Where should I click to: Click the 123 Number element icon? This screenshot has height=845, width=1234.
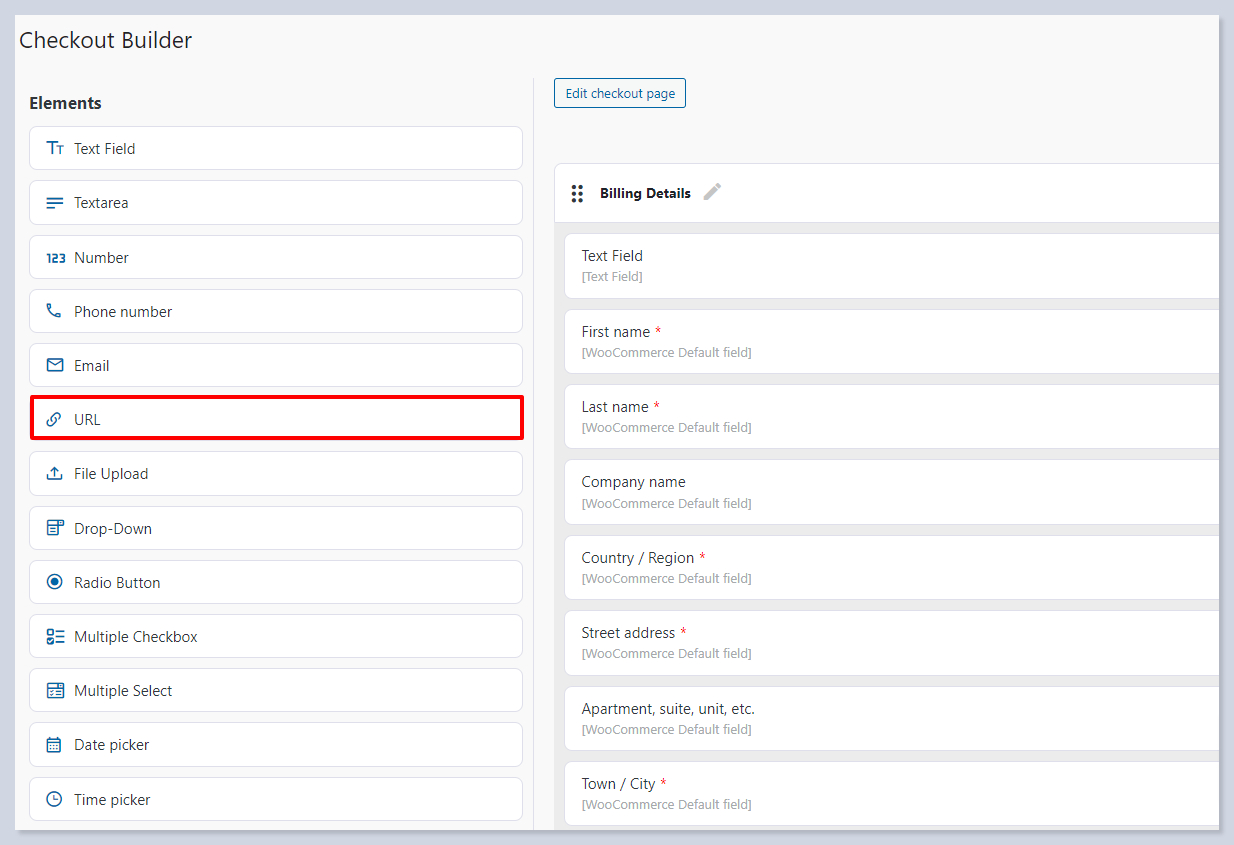pyautogui.click(x=55, y=258)
